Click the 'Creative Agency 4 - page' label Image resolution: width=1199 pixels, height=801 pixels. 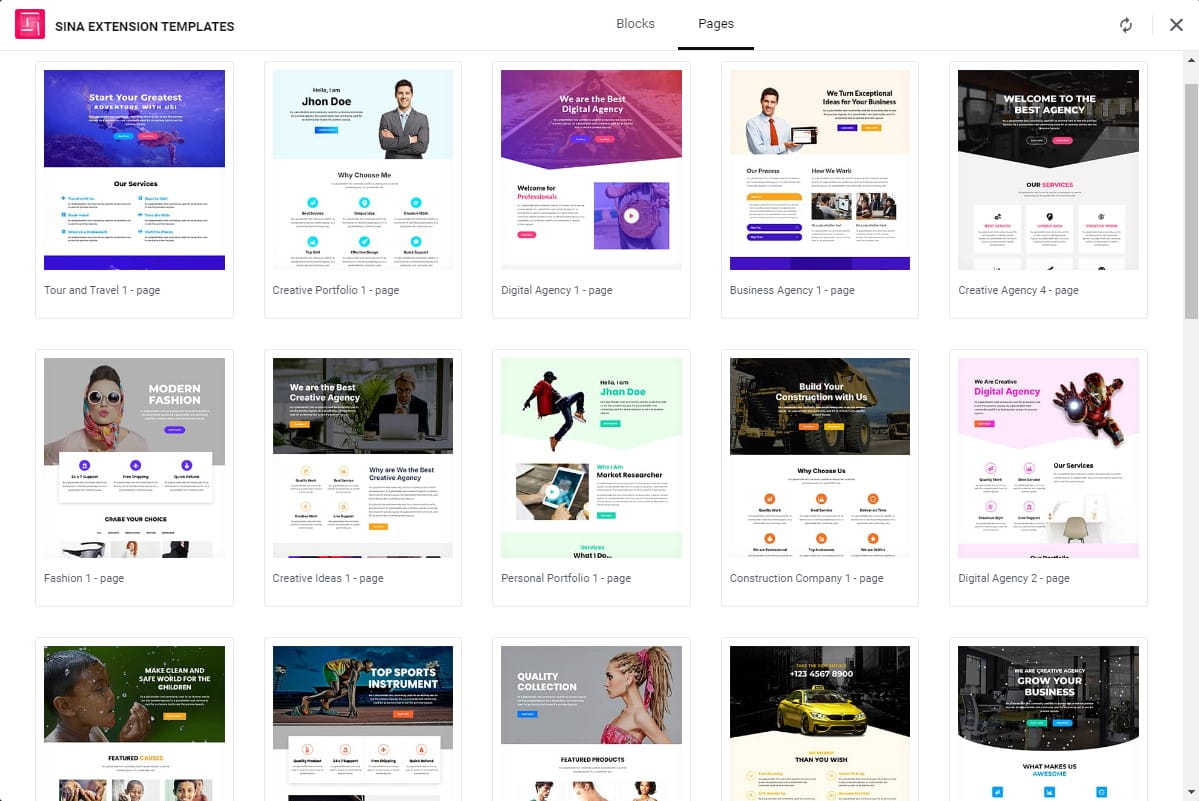point(1019,290)
